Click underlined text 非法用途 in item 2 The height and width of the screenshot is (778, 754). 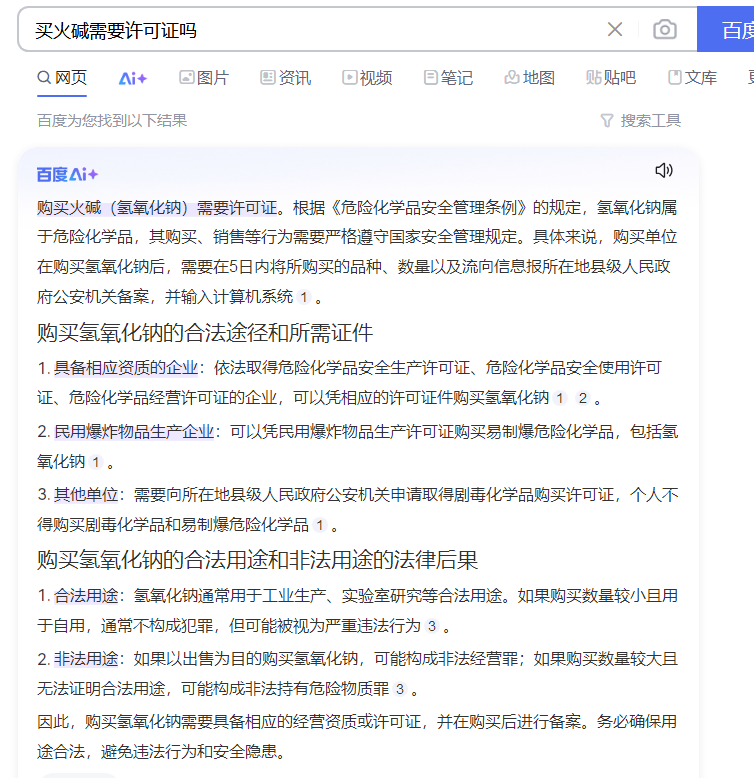[x=86, y=658]
